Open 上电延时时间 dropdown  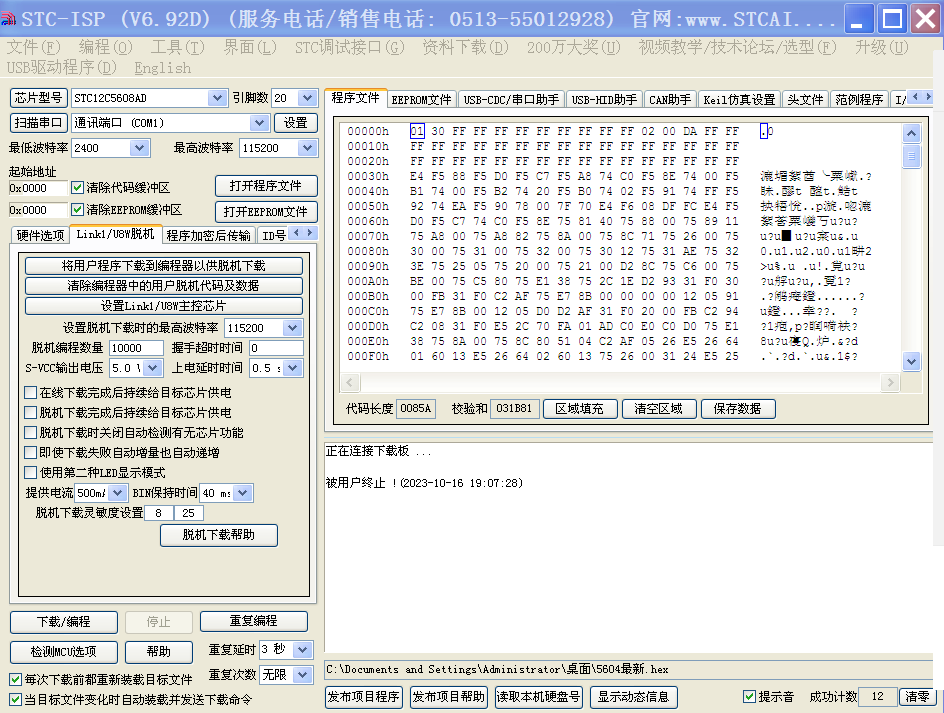293,367
